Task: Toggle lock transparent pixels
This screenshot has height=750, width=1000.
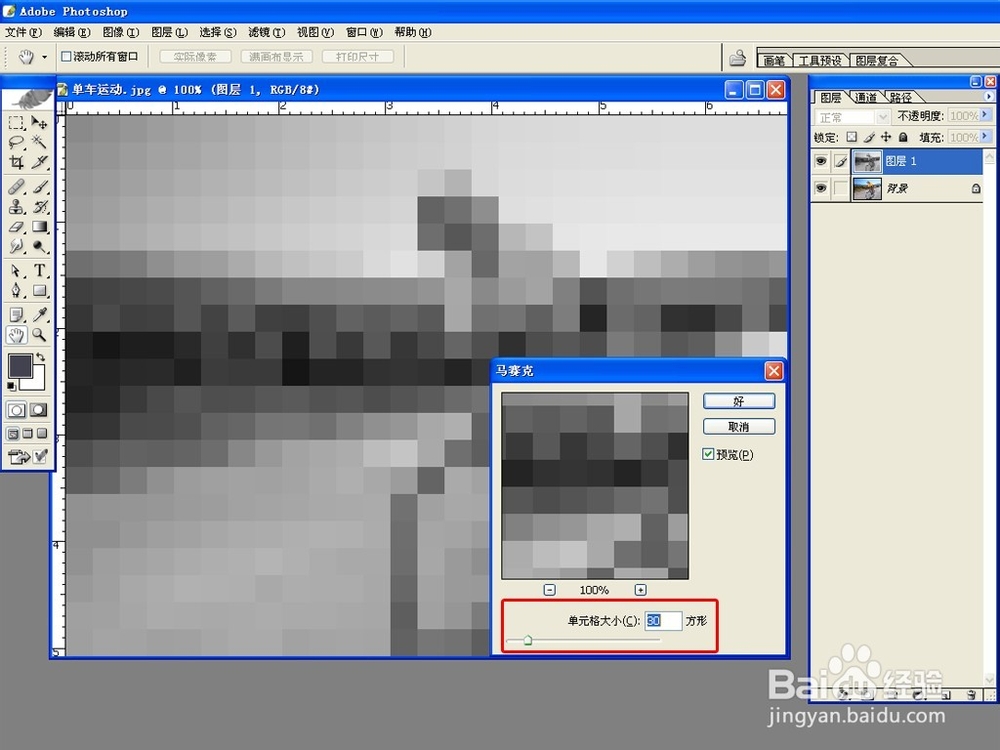Action: (851, 136)
